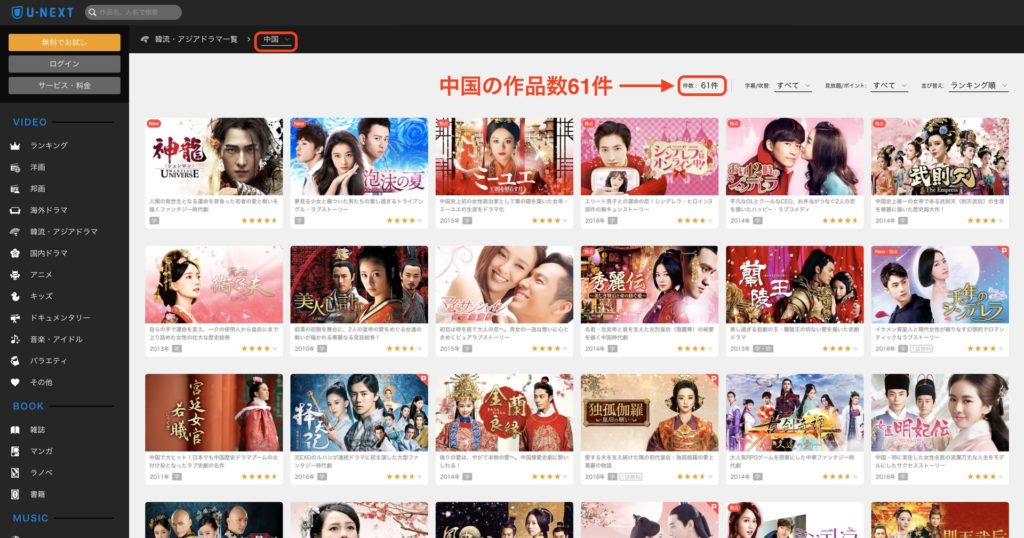Click the 韓流・アジアドラマ sidebar icon

15,232
